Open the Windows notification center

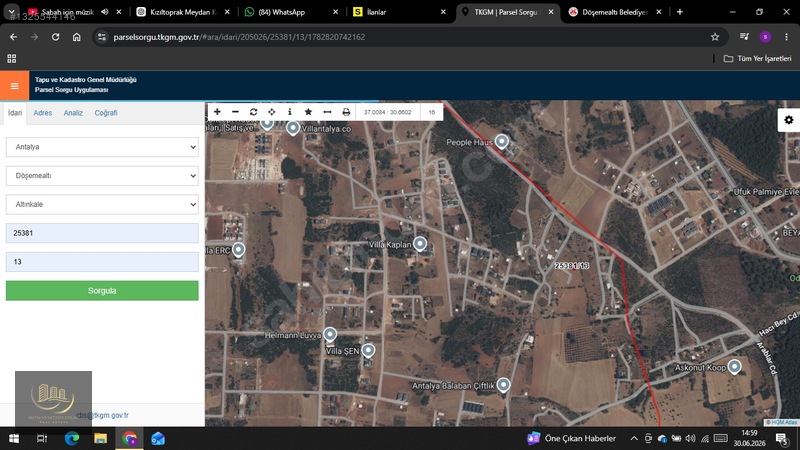click(782, 438)
